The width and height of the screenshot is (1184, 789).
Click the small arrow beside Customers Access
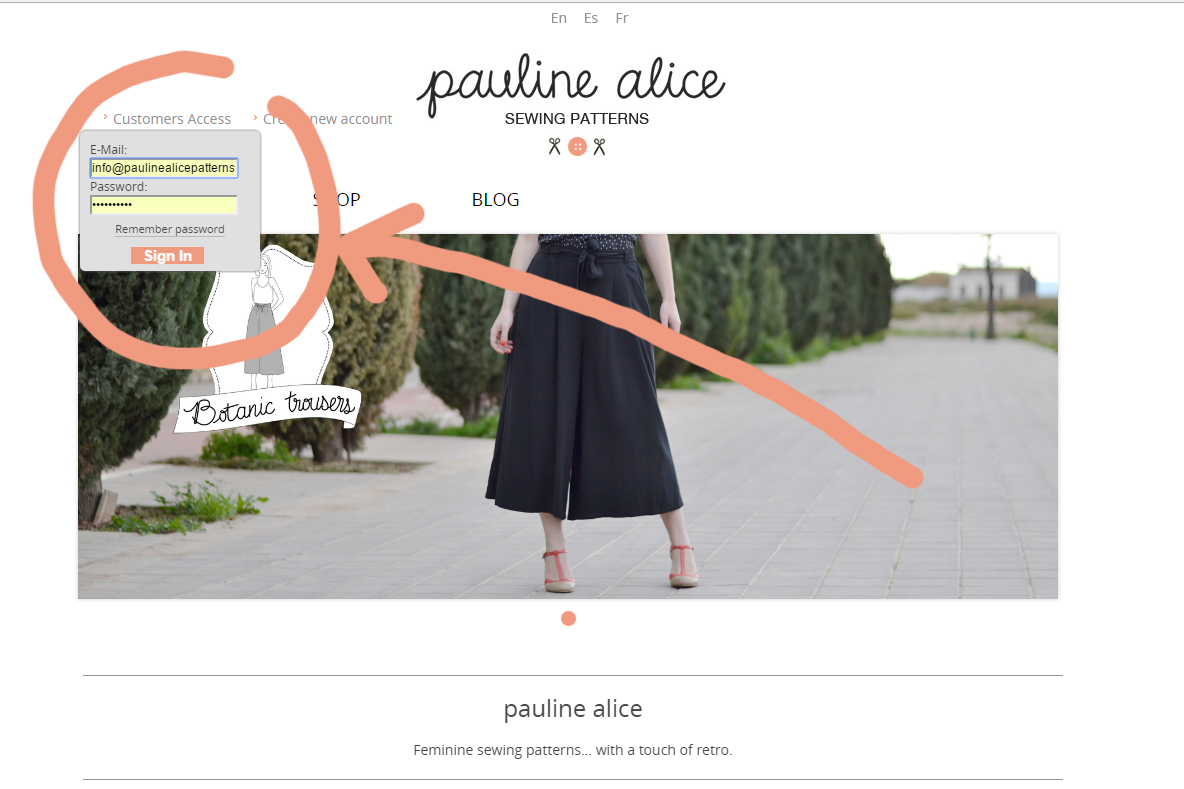pos(105,117)
